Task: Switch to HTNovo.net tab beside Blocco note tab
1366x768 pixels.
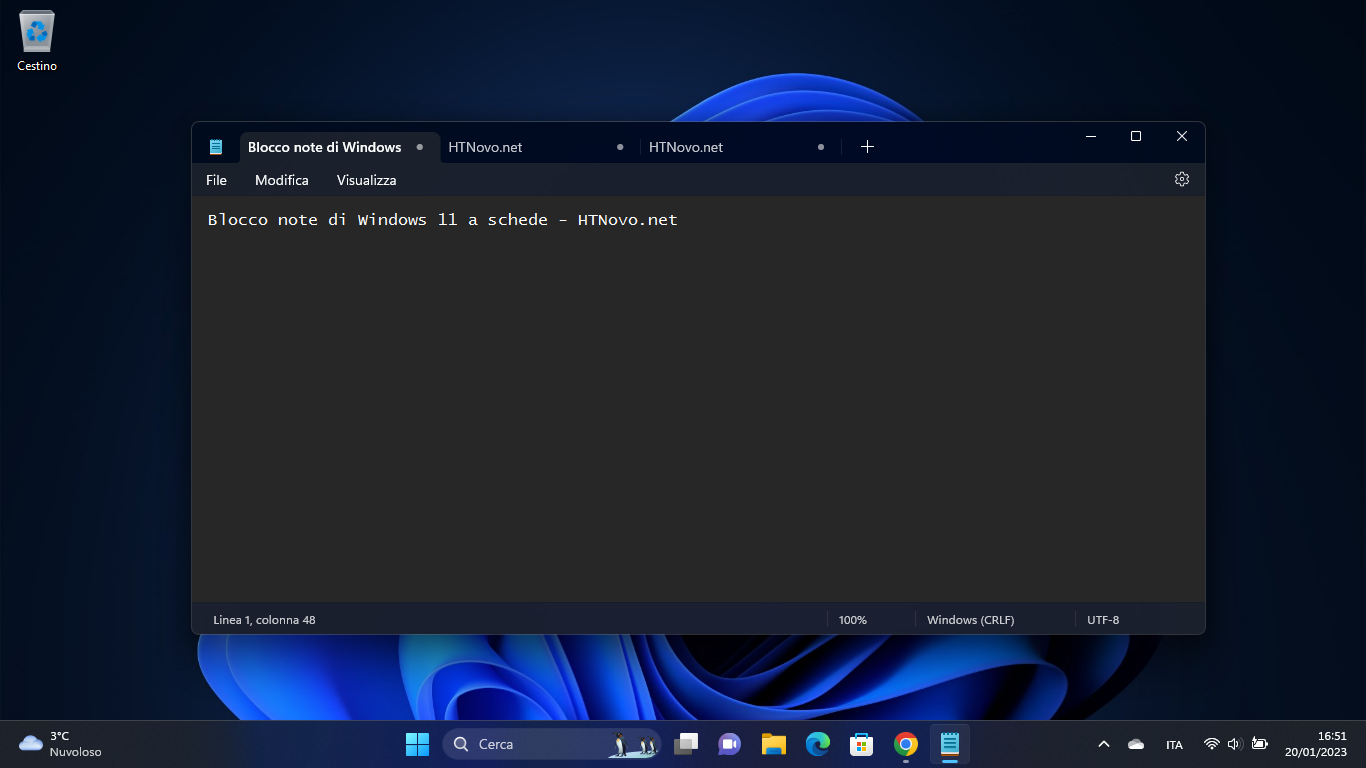Action: coord(540,147)
